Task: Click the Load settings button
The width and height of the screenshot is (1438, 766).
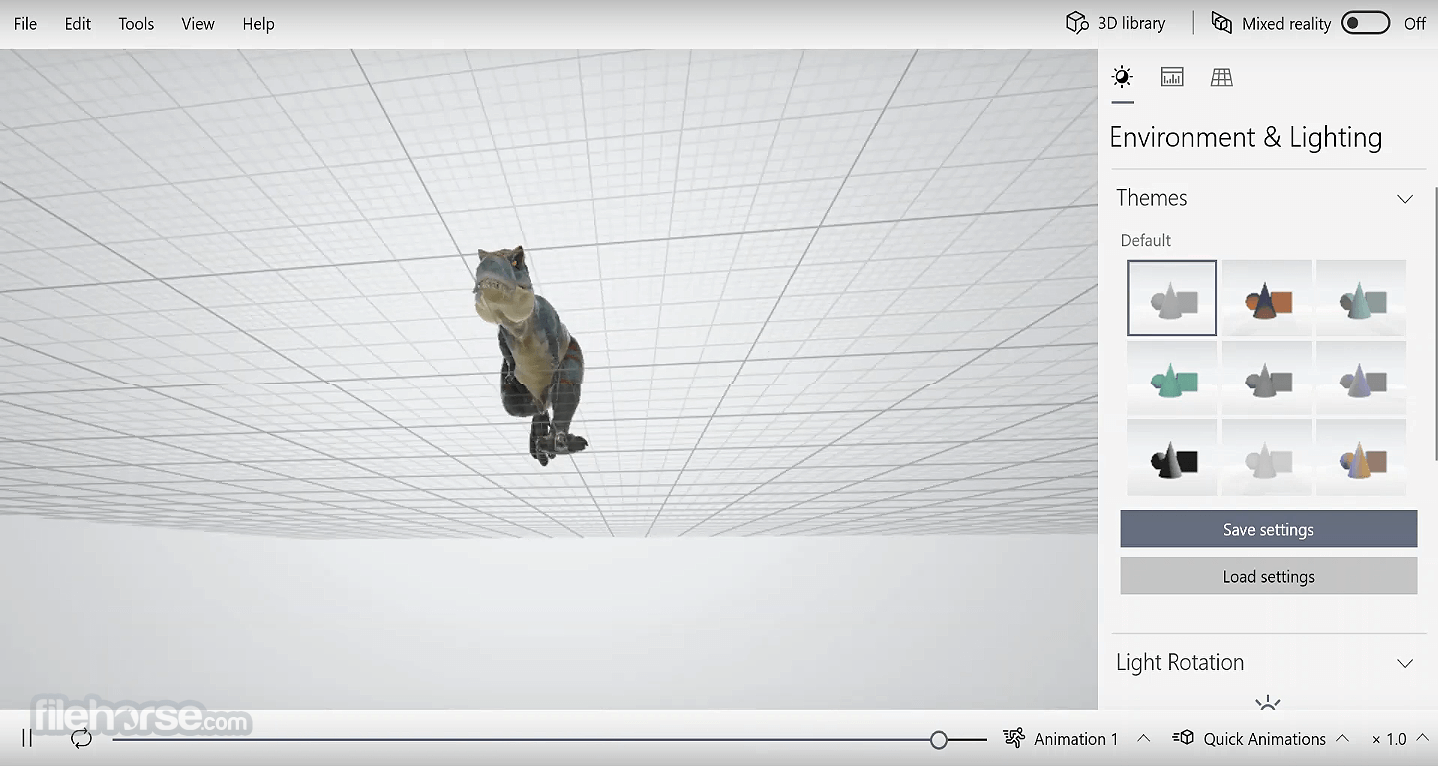Action: pos(1268,576)
